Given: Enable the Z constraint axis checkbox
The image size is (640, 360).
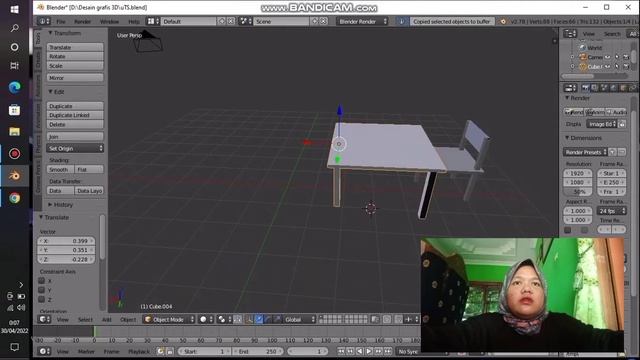Looking at the screenshot, I should [x=41, y=299].
